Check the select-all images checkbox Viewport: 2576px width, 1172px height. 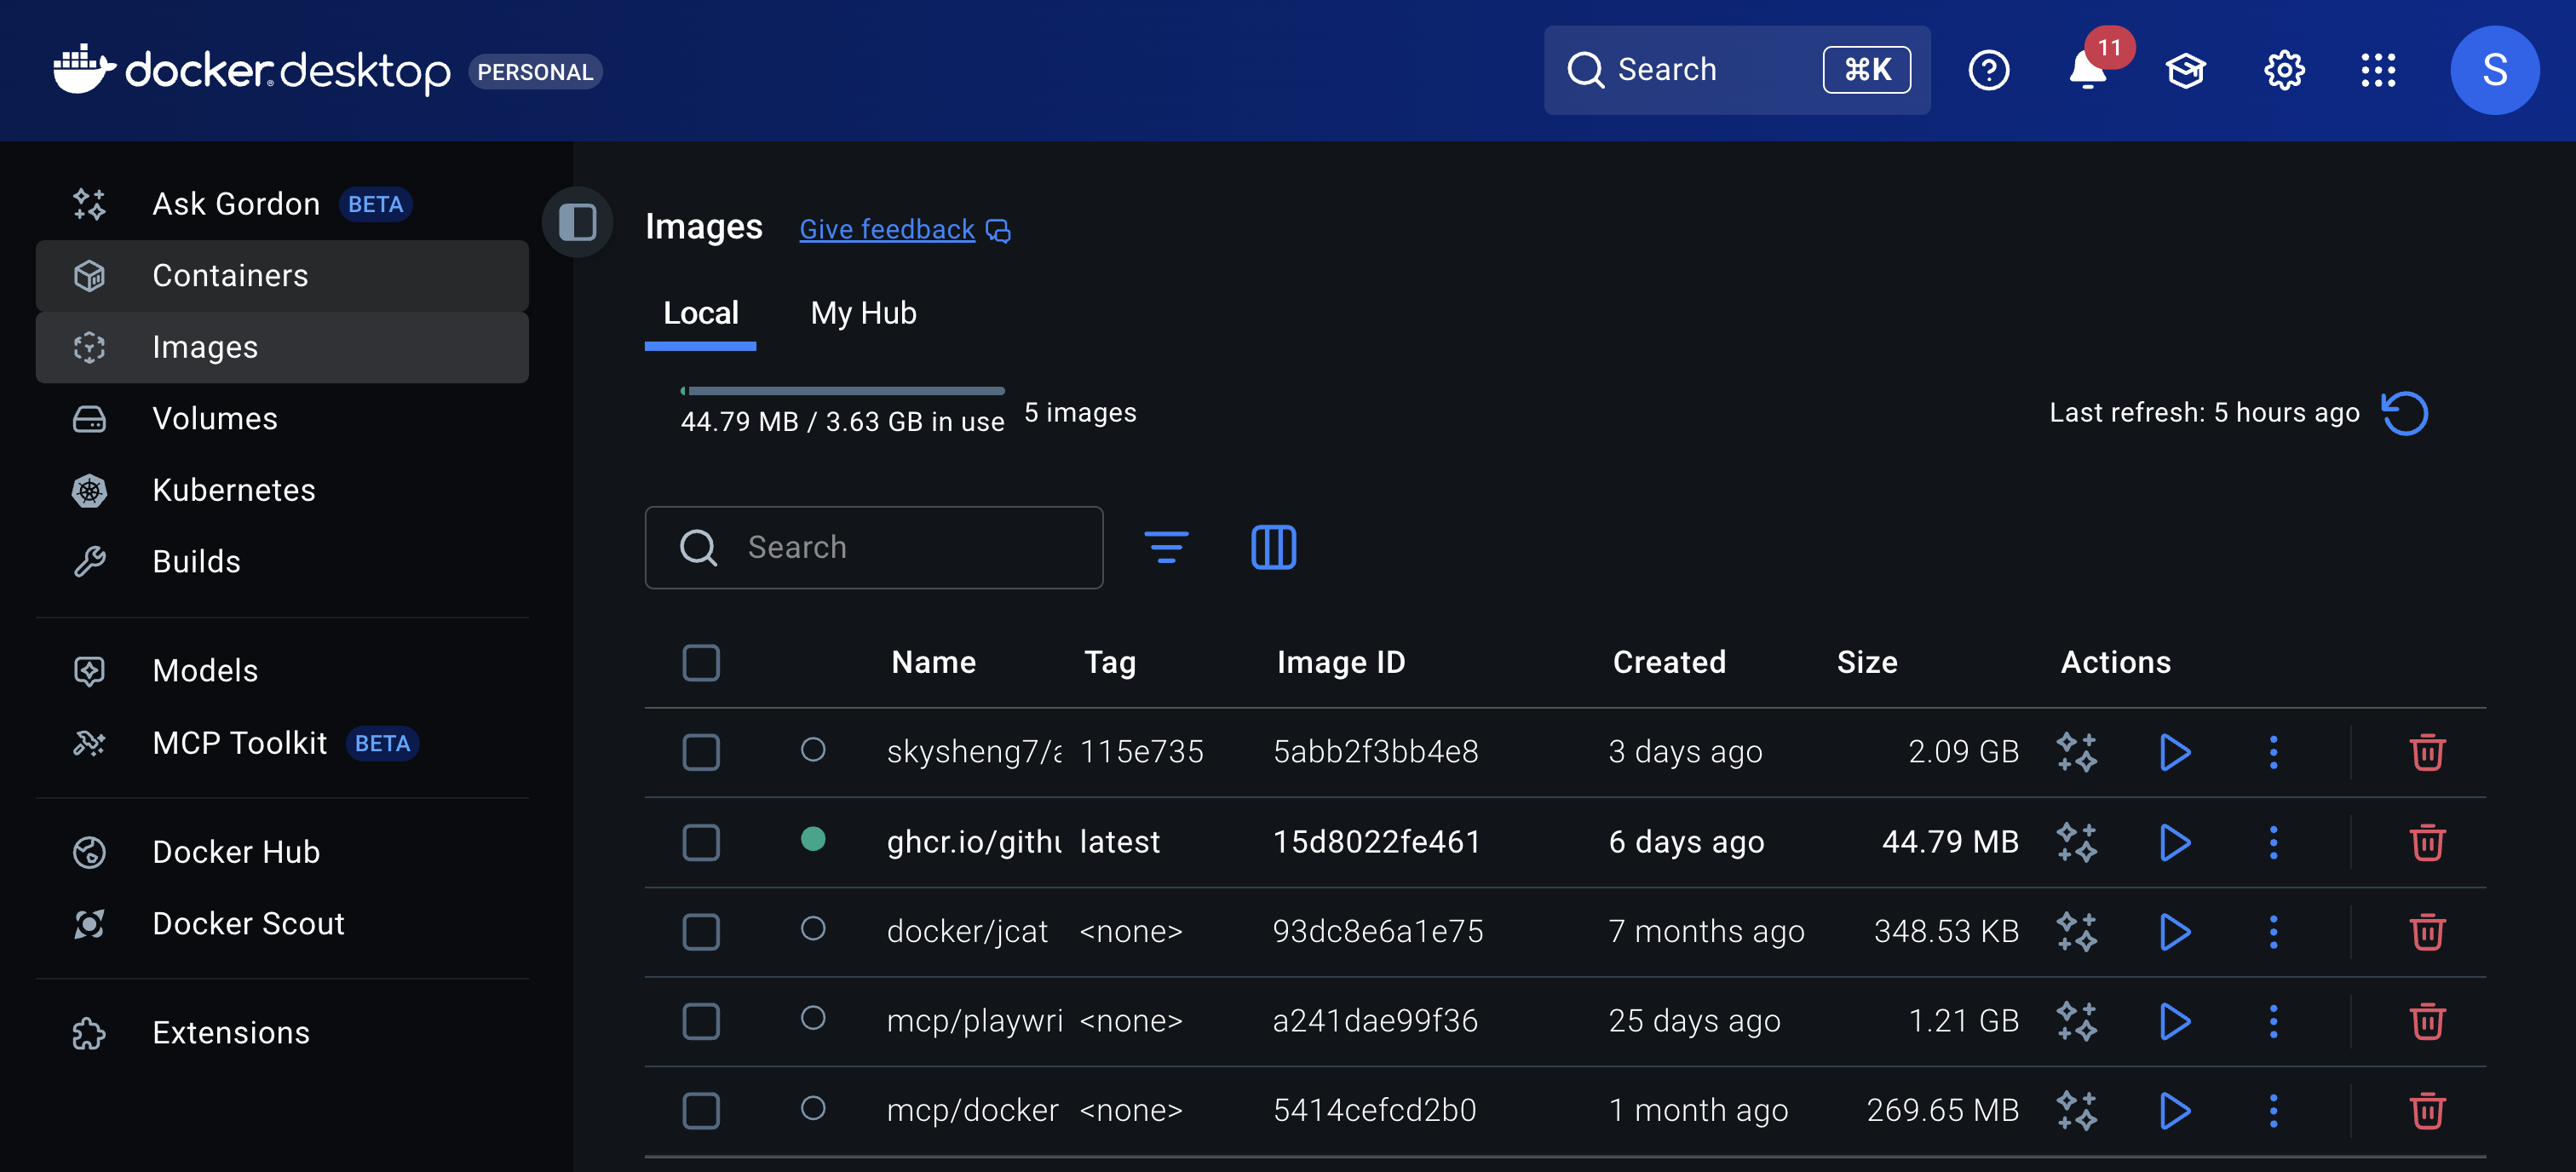click(x=700, y=662)
